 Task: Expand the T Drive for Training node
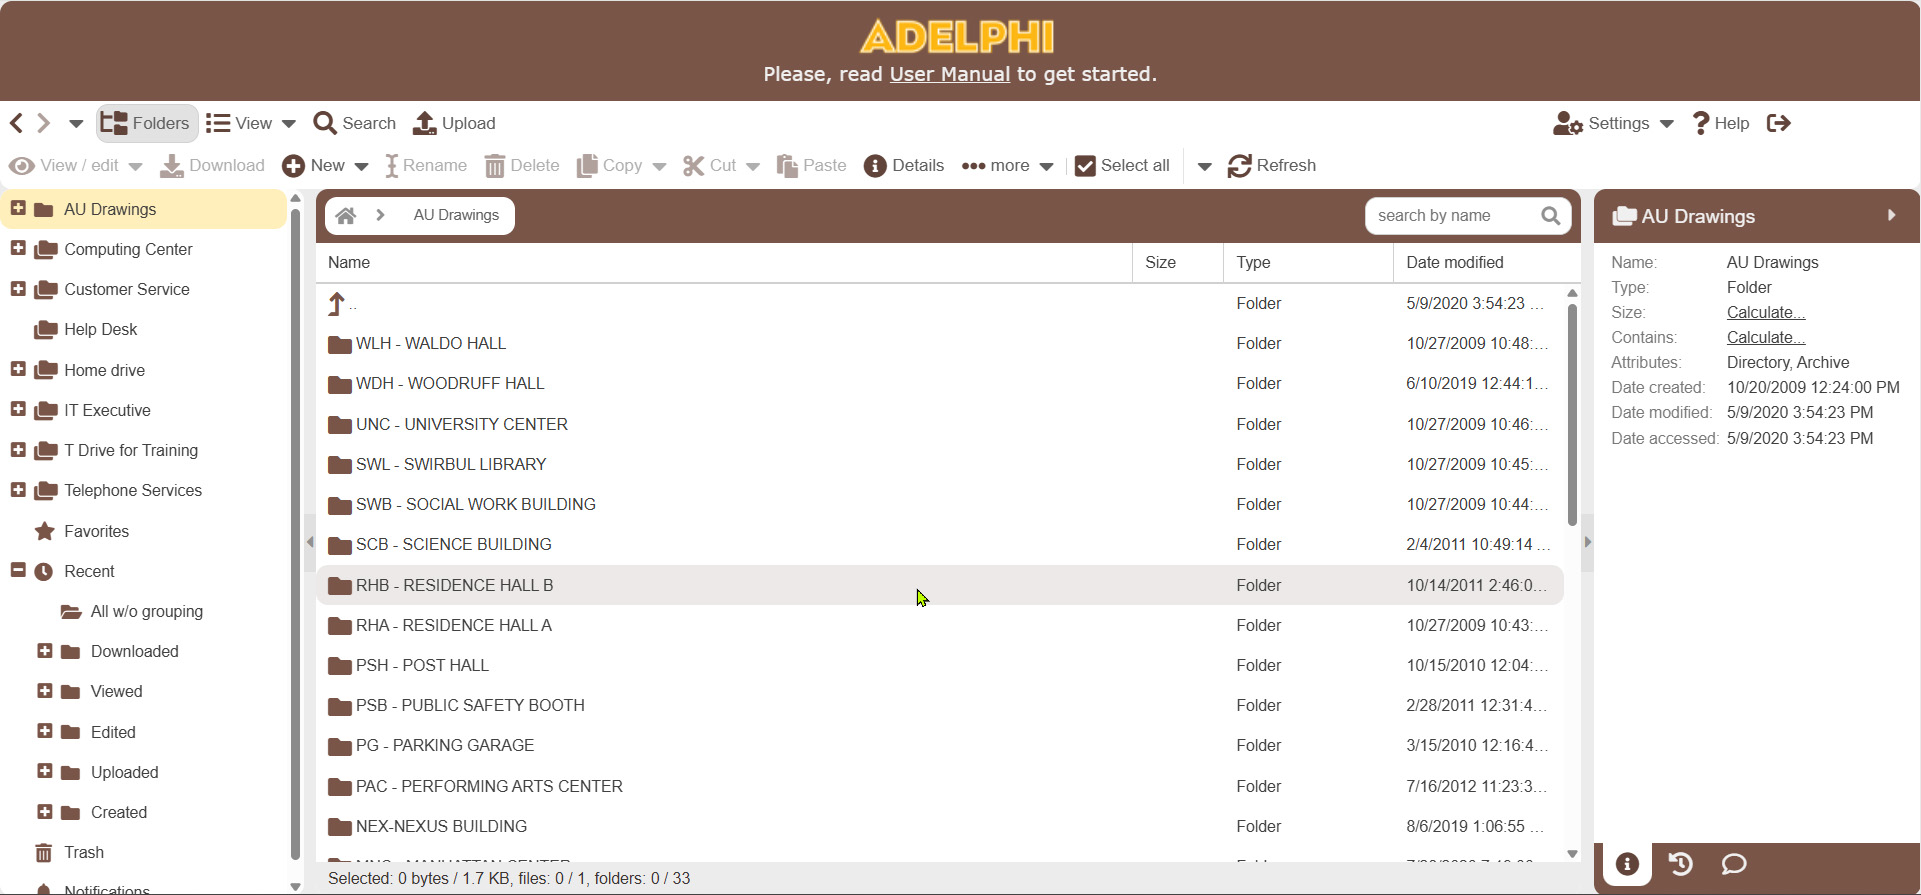click(x=18, y=449)
